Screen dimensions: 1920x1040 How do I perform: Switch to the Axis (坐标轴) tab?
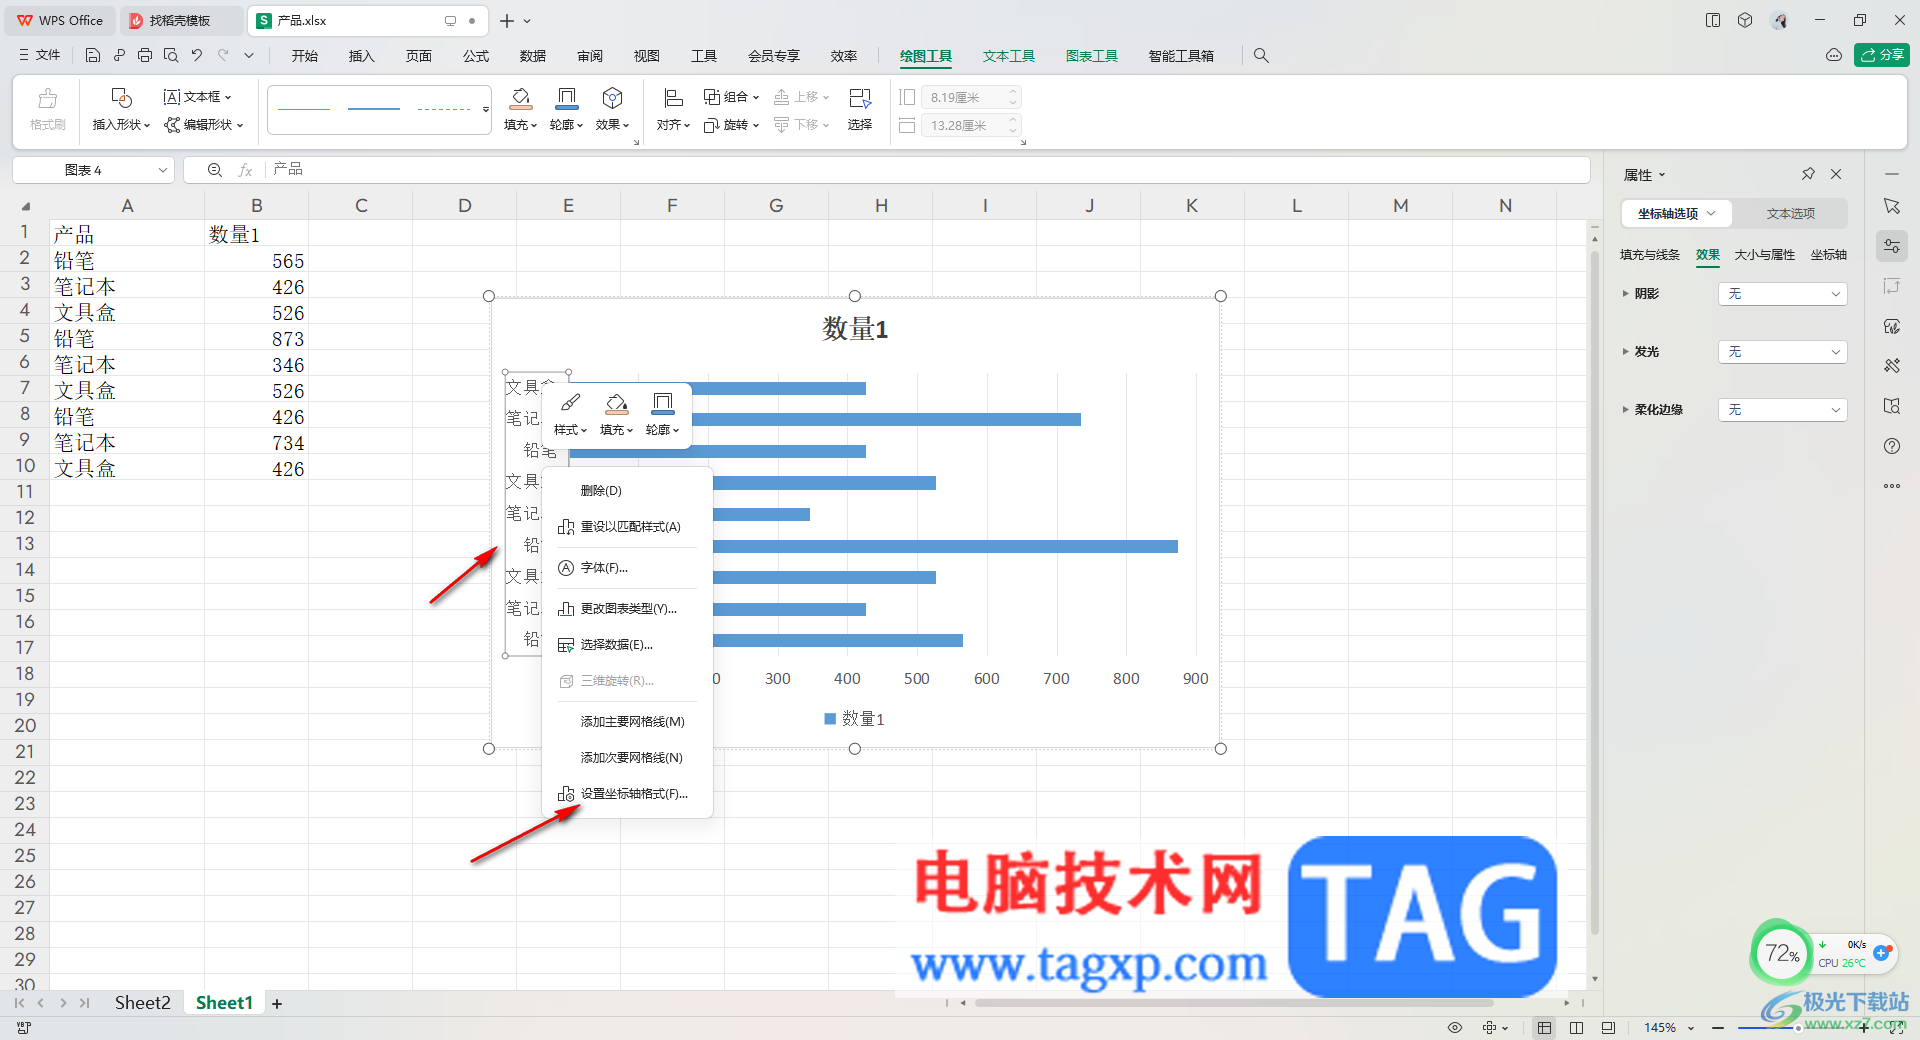pos(1829,255)
